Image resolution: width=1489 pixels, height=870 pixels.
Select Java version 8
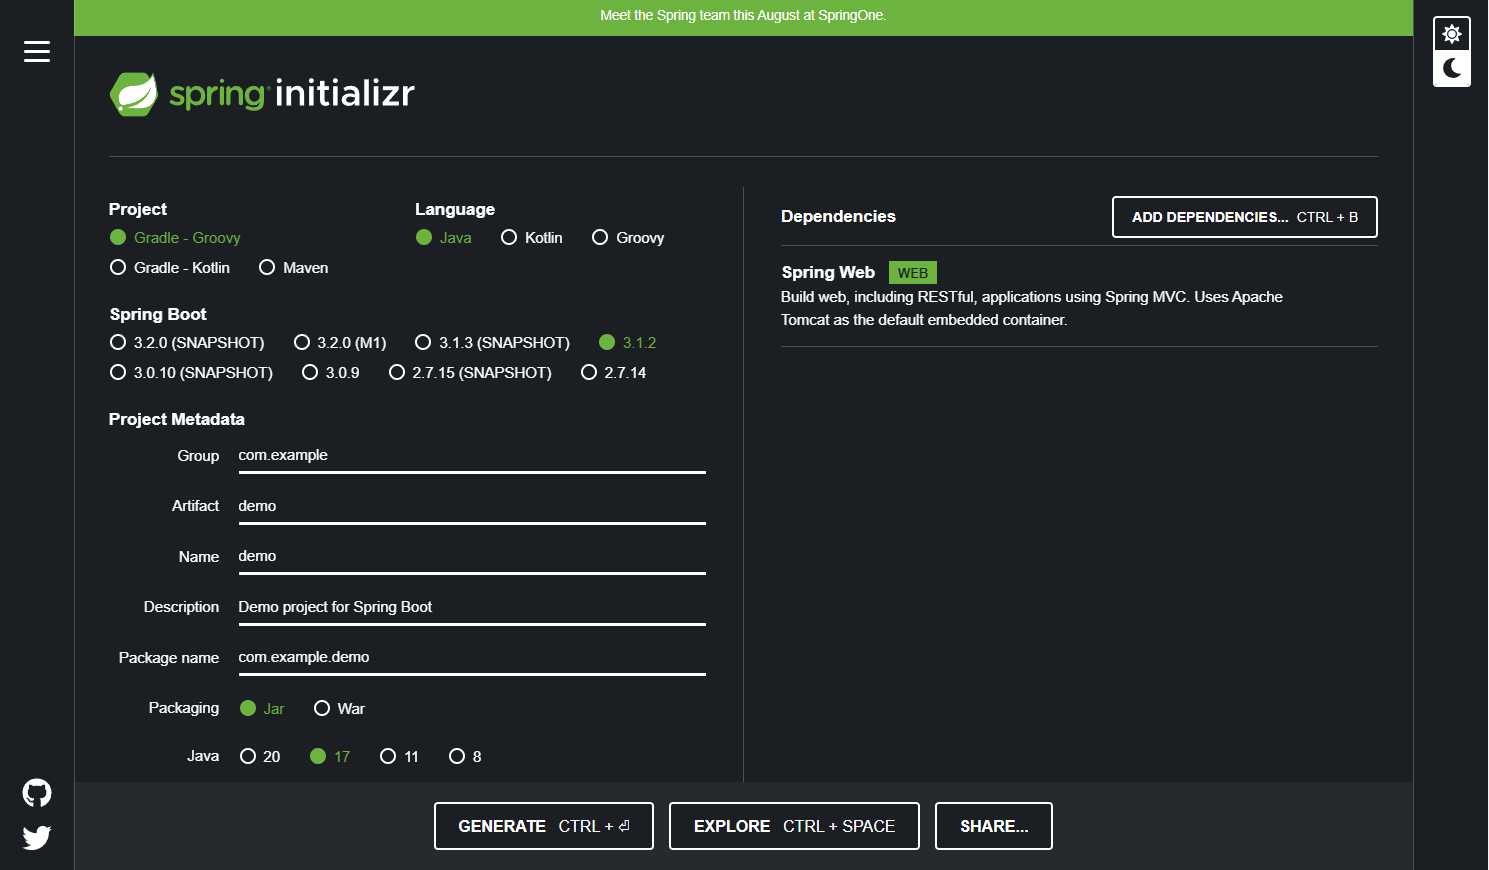[x=466, y=757]
